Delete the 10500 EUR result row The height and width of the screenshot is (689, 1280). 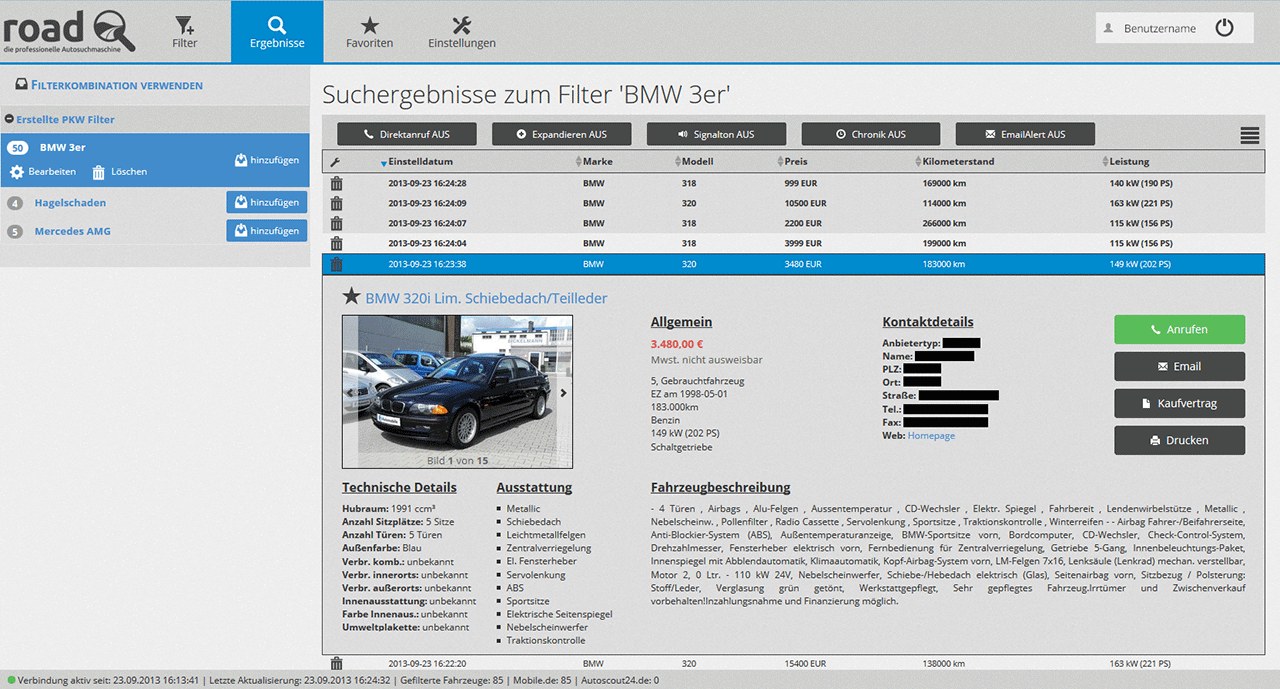tap(336, 203)
